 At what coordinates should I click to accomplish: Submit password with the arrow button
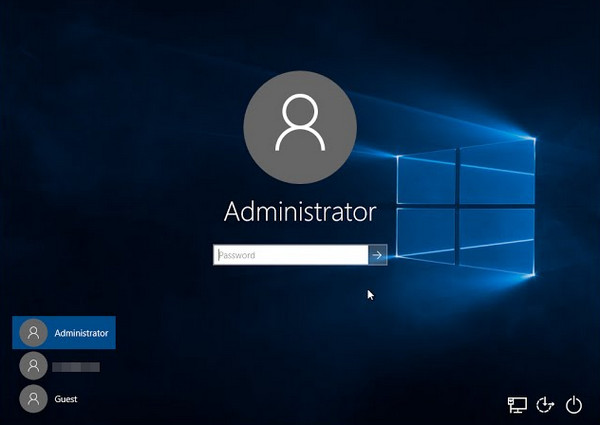pos(378,255)
